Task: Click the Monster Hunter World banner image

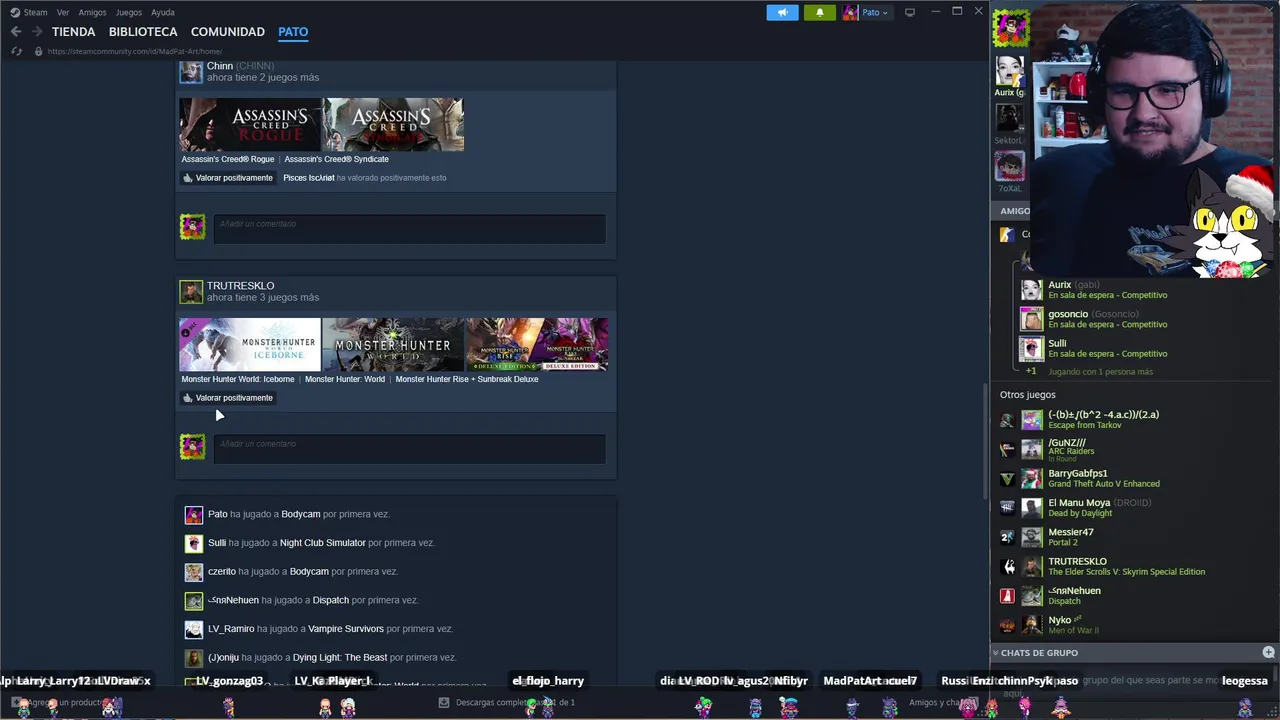Action: pos(393,344)
